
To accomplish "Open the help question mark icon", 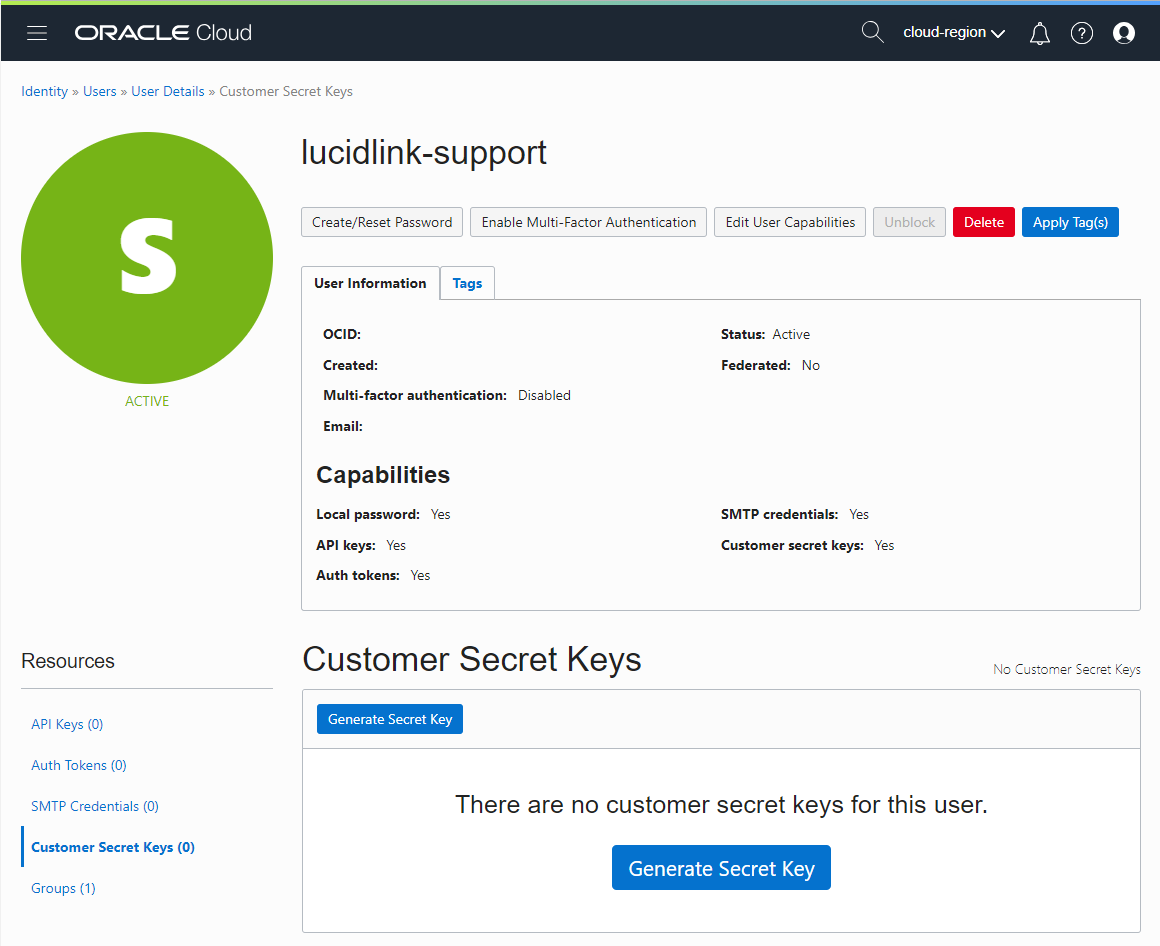I will (x=1082, y=33).
